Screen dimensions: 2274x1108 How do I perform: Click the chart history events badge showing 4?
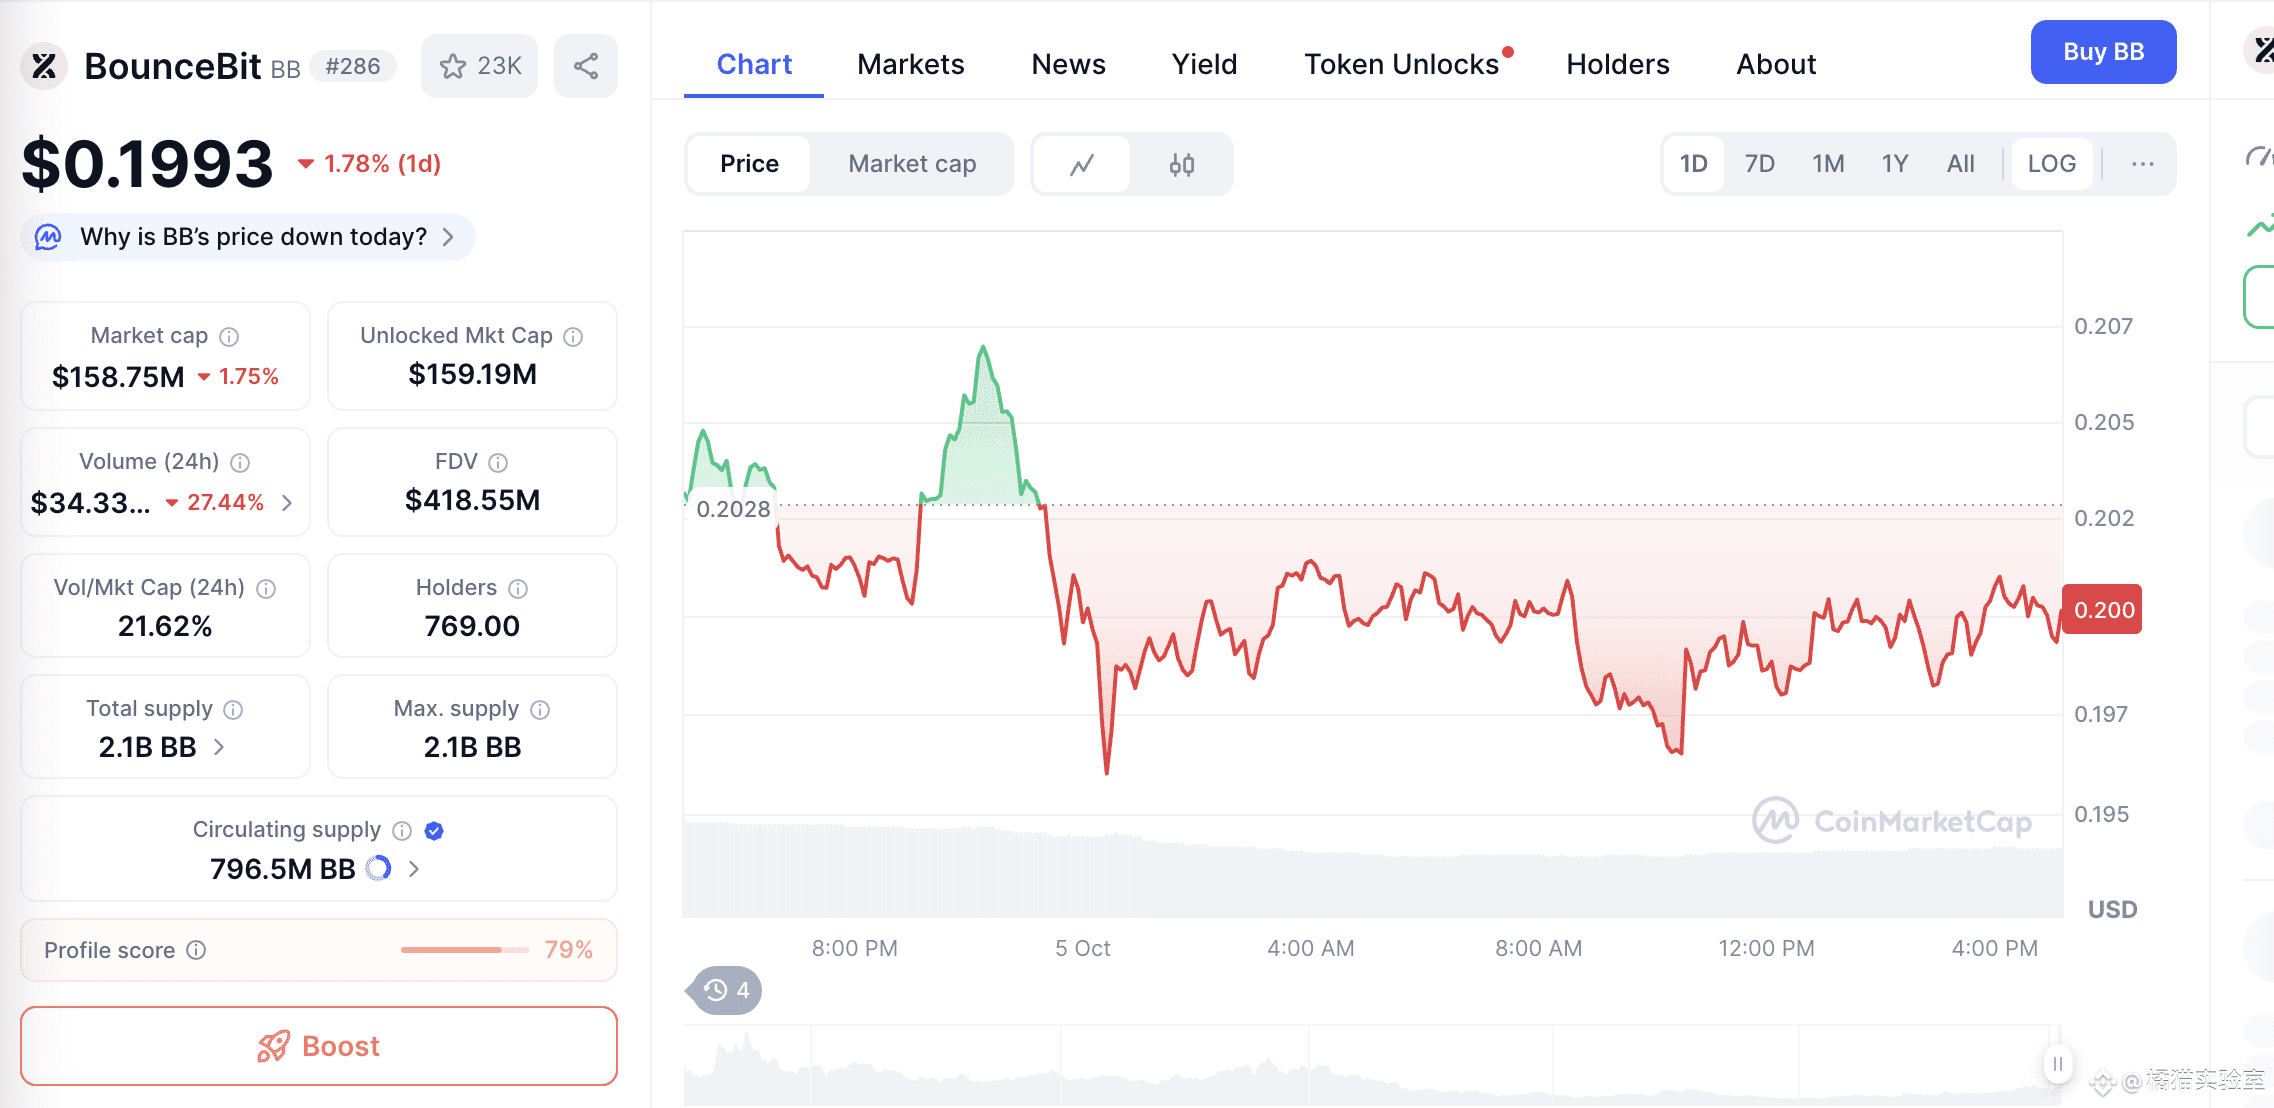point(726,990)
